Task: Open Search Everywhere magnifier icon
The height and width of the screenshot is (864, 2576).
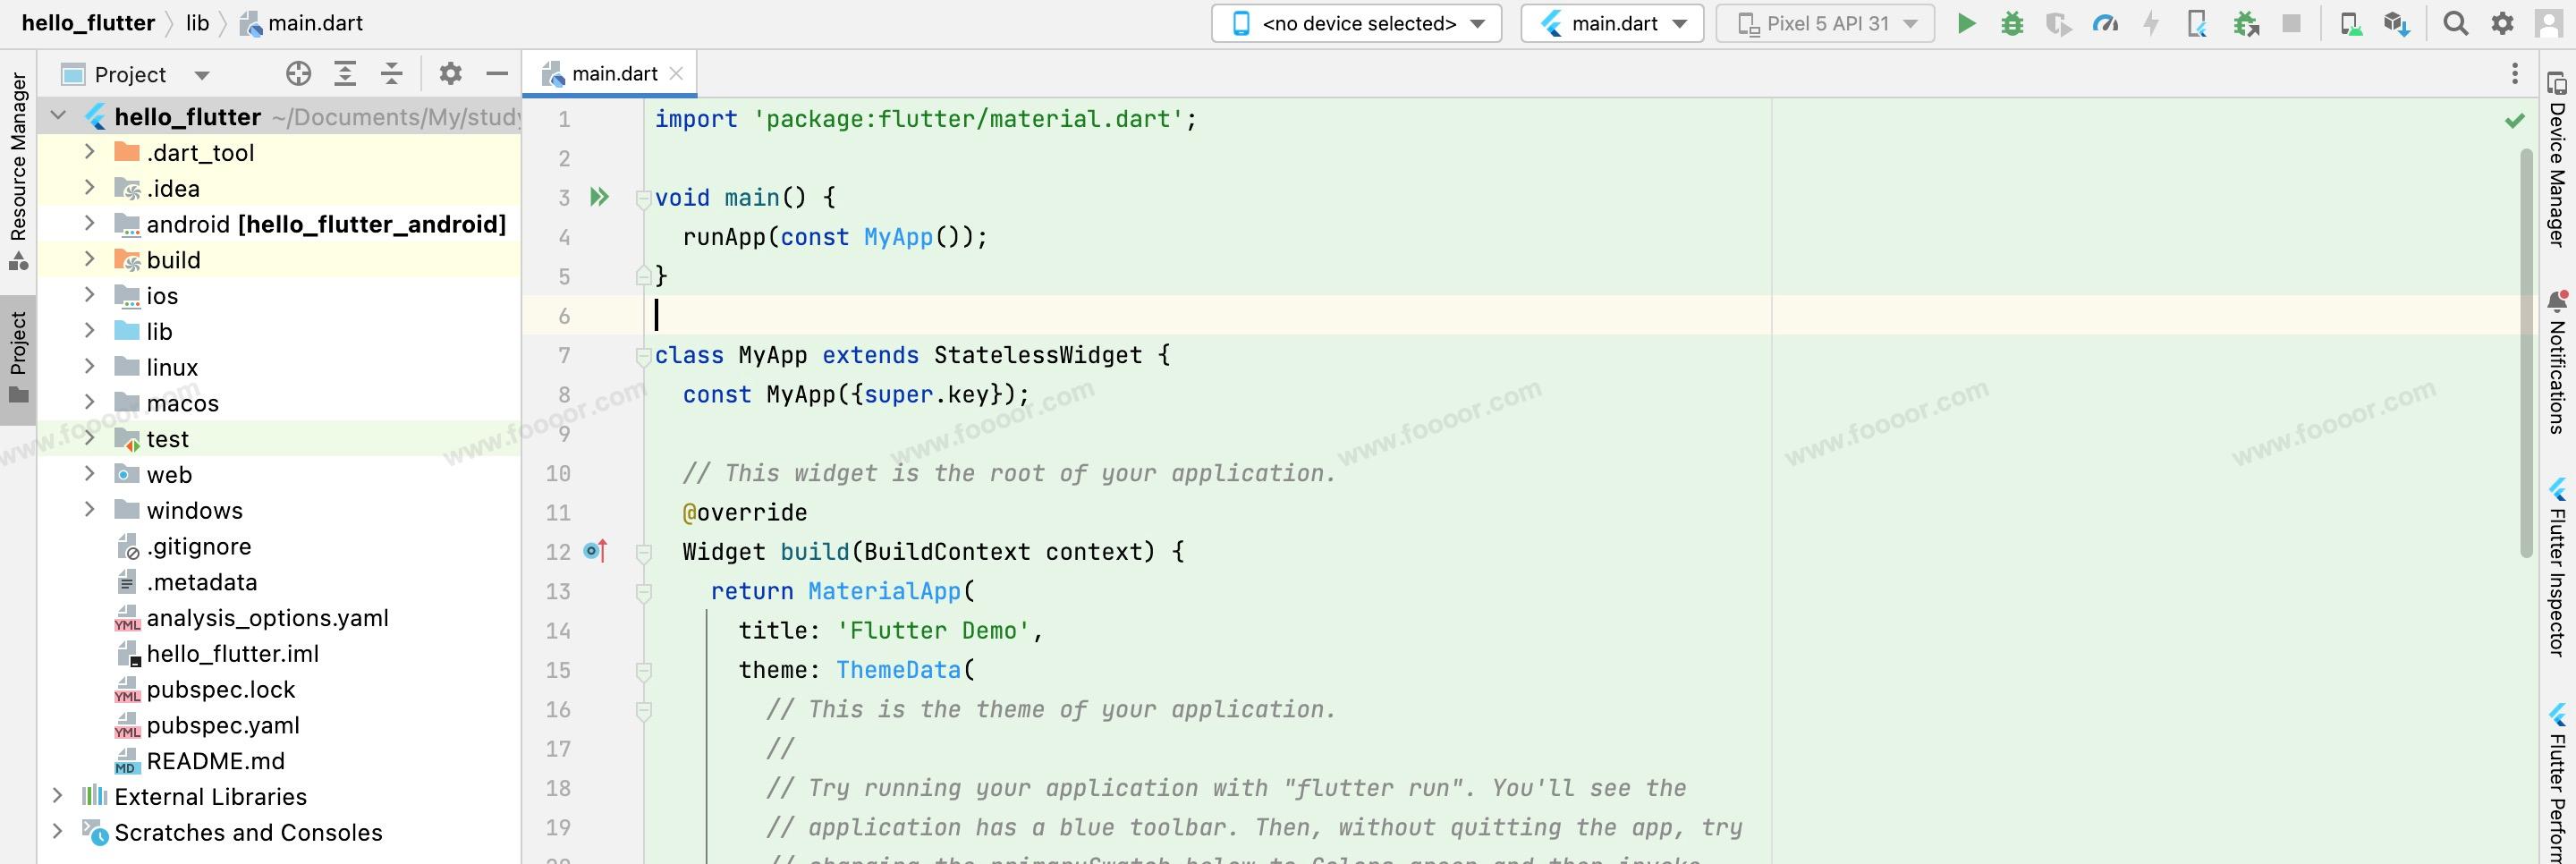Action: tap(2455, 24)
